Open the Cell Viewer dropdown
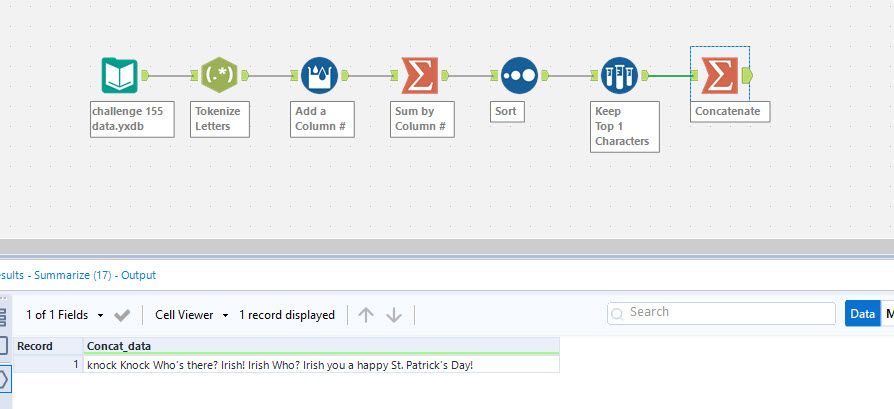894x409 pixels. tap(192, 315)
